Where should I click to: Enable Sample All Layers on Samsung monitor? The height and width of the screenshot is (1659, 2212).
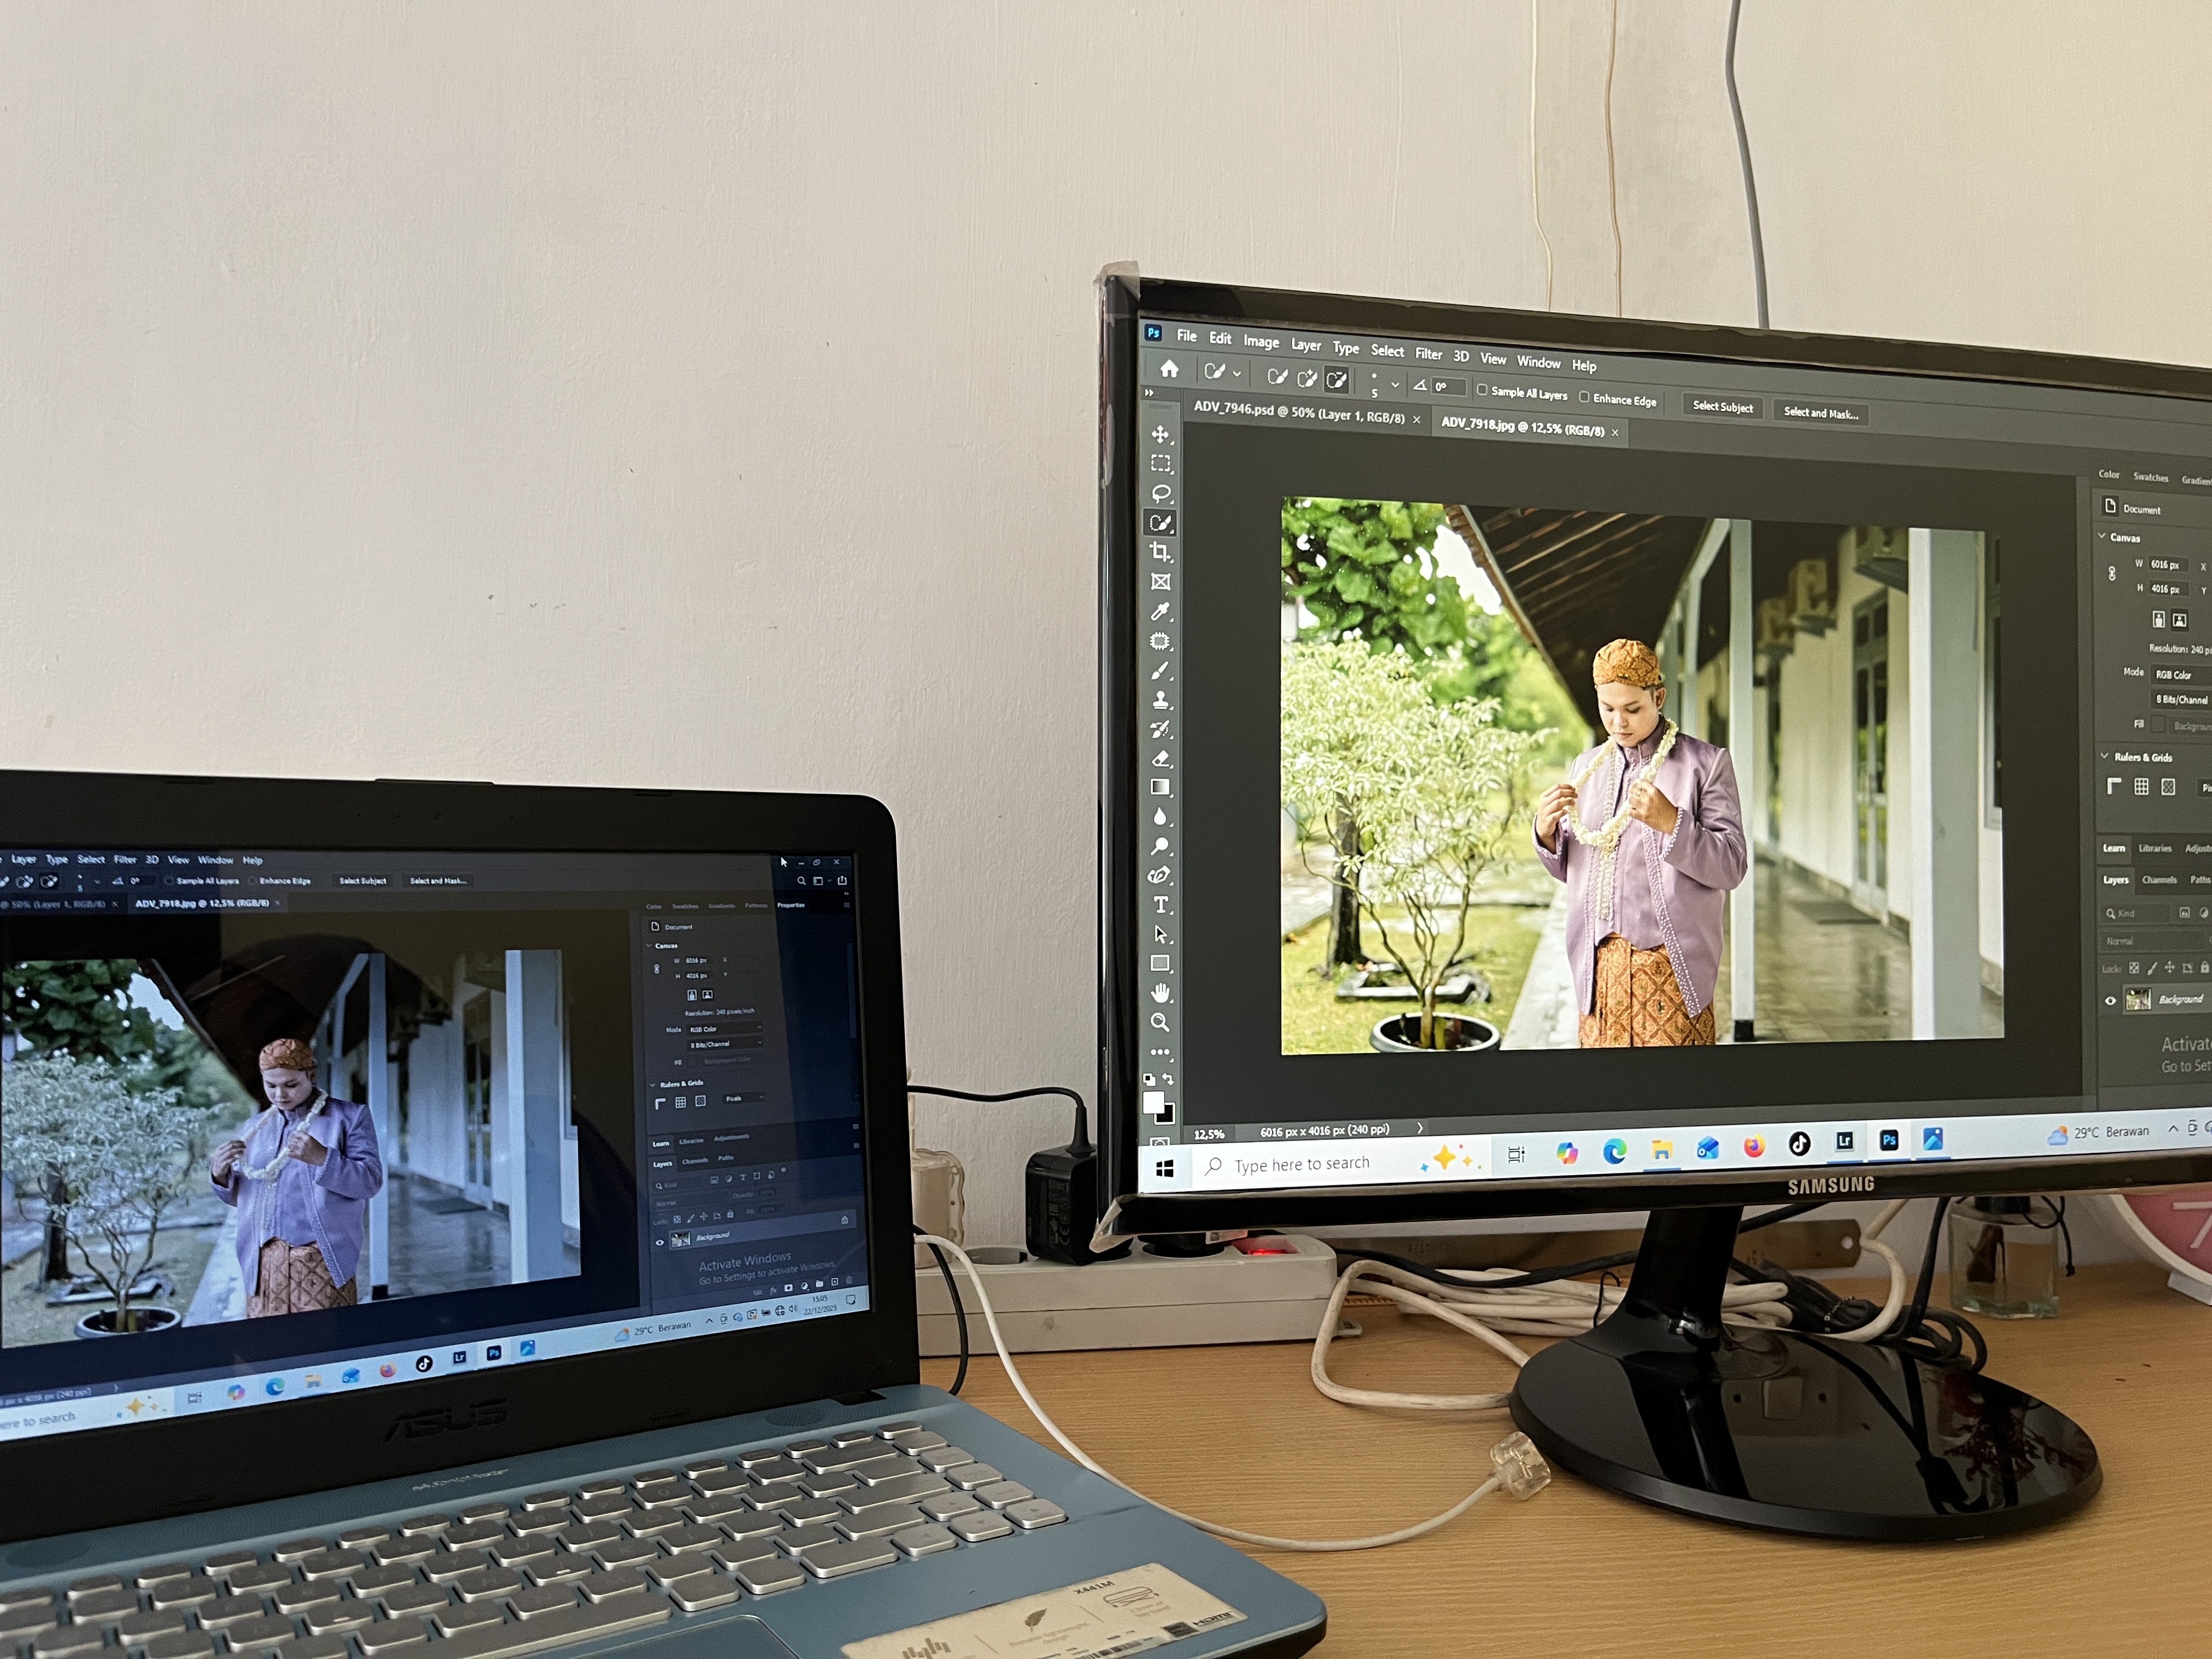click(x=1482, y=390)
